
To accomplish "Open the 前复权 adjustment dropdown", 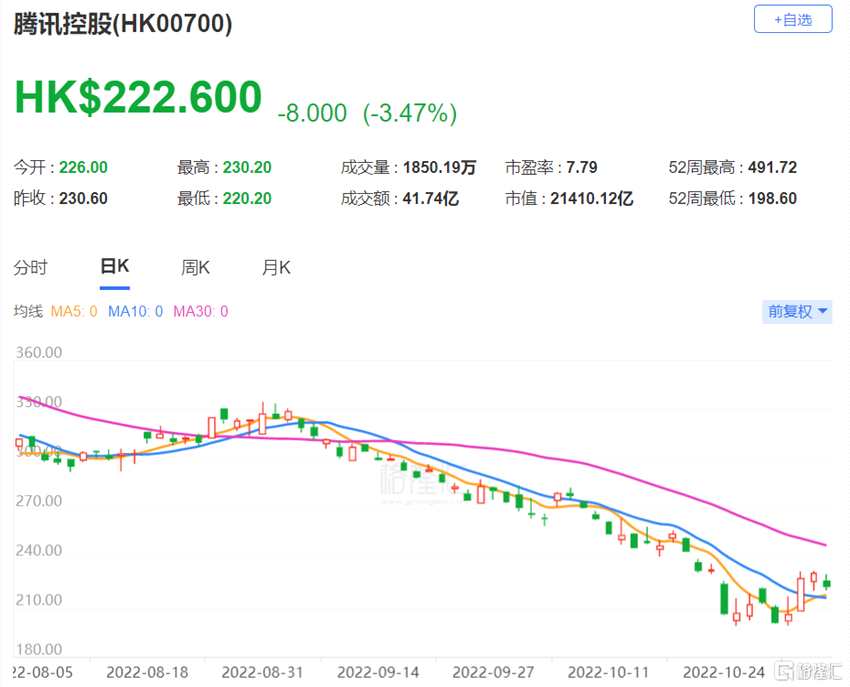I will [x=797, y=311].
